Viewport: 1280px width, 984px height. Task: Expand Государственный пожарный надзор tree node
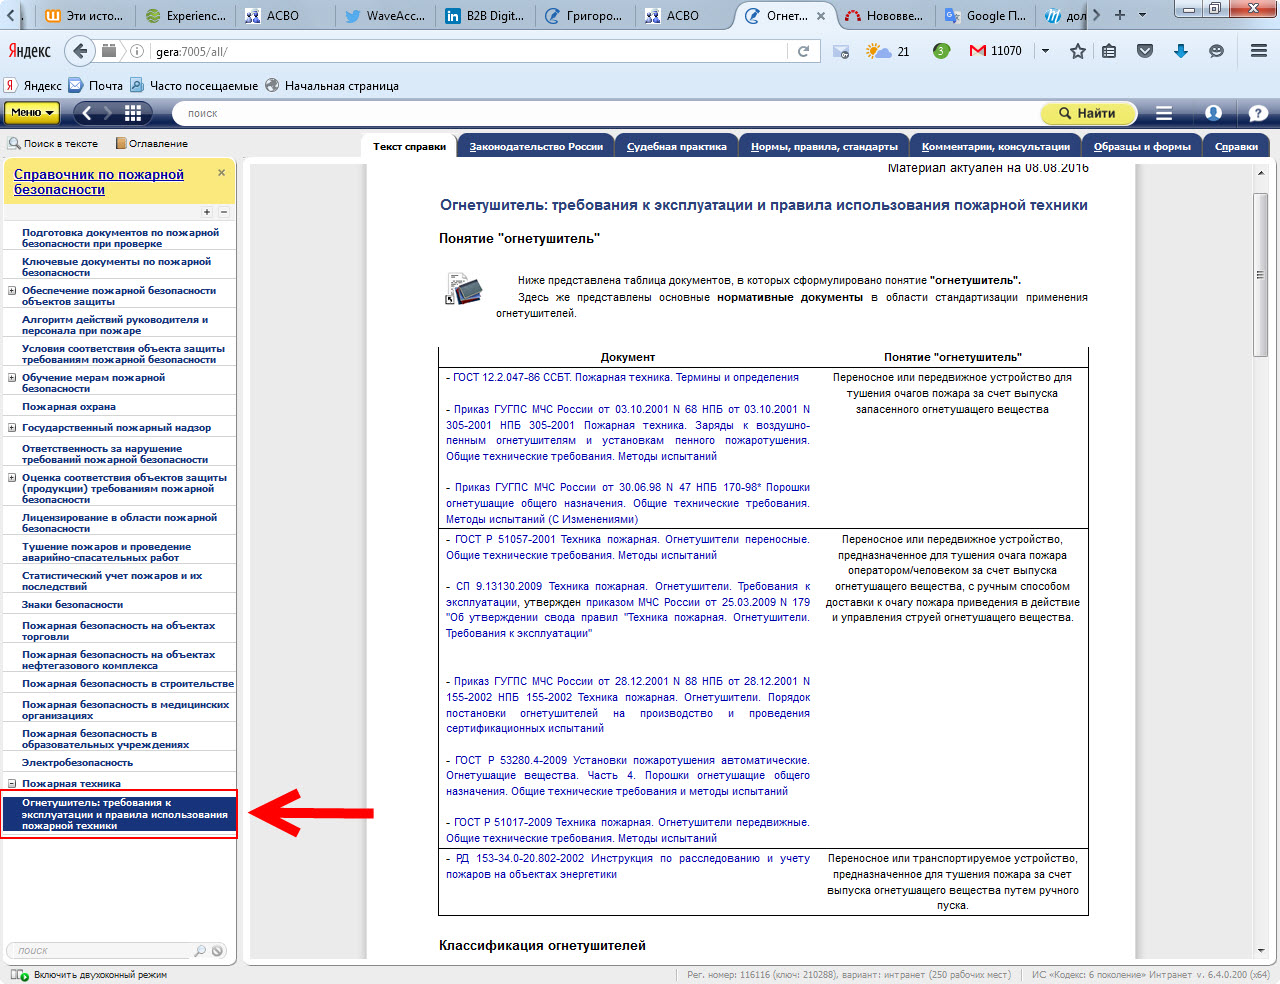(x=12, y=428)
